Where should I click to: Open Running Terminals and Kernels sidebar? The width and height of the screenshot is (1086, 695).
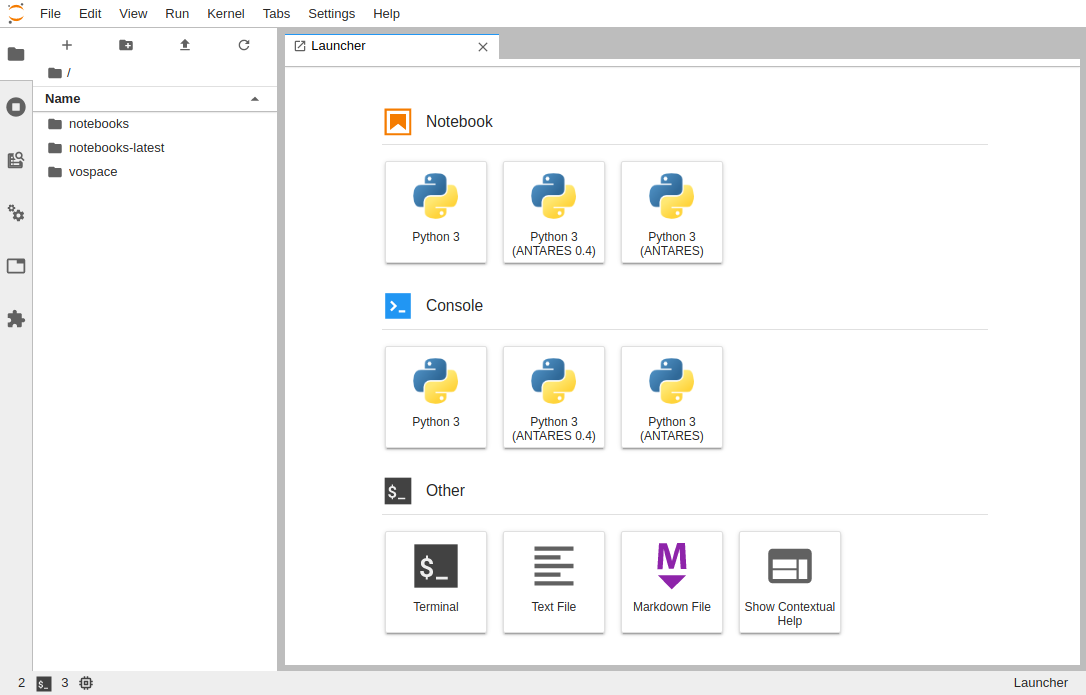click(x=16, y=107)
